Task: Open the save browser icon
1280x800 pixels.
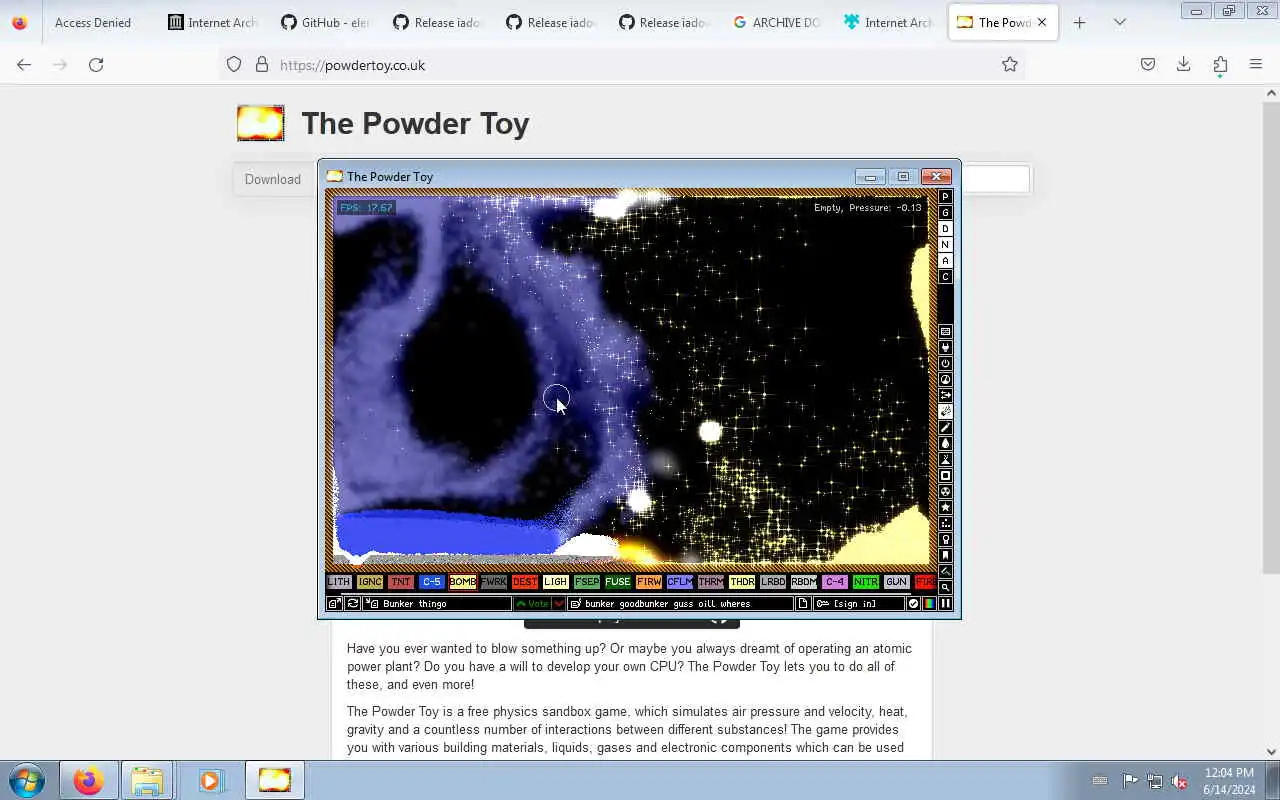Action: click(x=334, y=603)
